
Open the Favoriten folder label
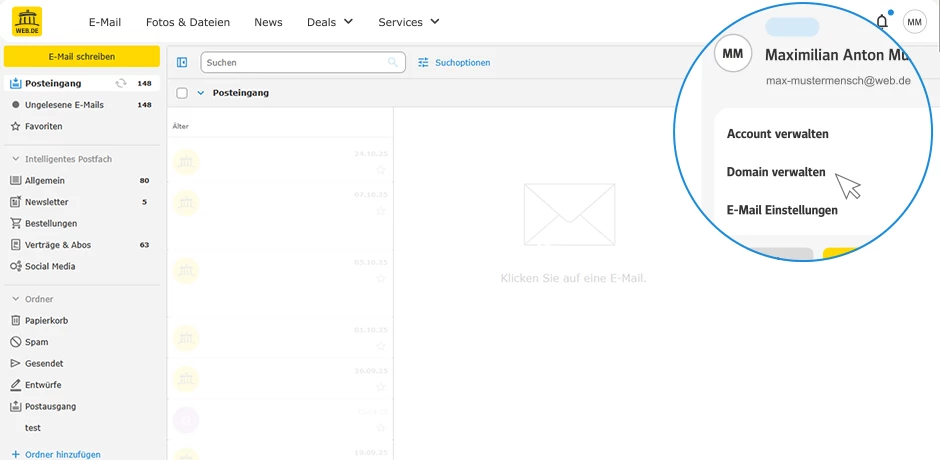tap(44, 127)
